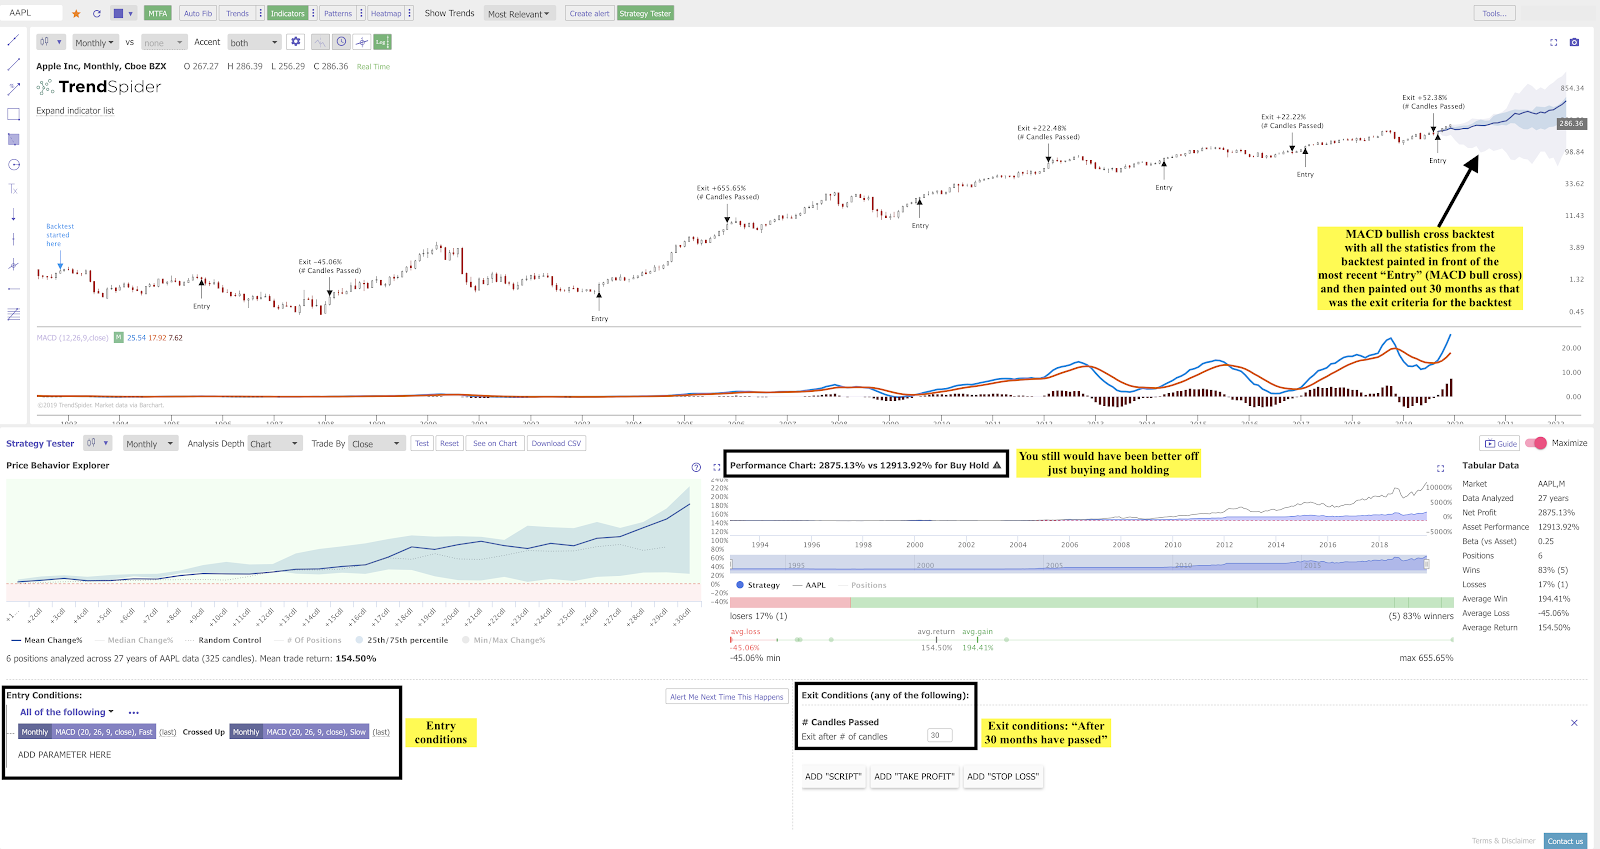Image resolution: width=1600 pixels, height=849 pixels.
Task: Open Strategy Tester Monthly timeframe dropdown
Action: pos(150,443)
